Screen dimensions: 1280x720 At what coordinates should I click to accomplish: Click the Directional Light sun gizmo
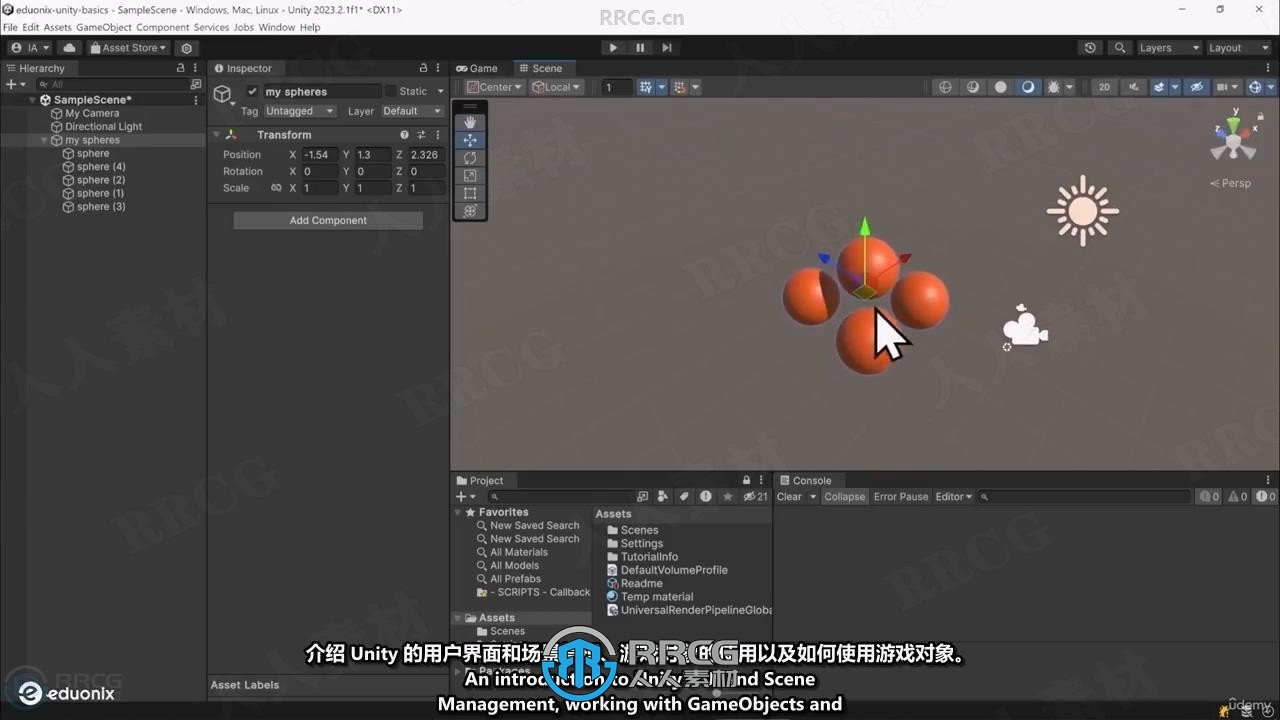(x=1082, y=211)
